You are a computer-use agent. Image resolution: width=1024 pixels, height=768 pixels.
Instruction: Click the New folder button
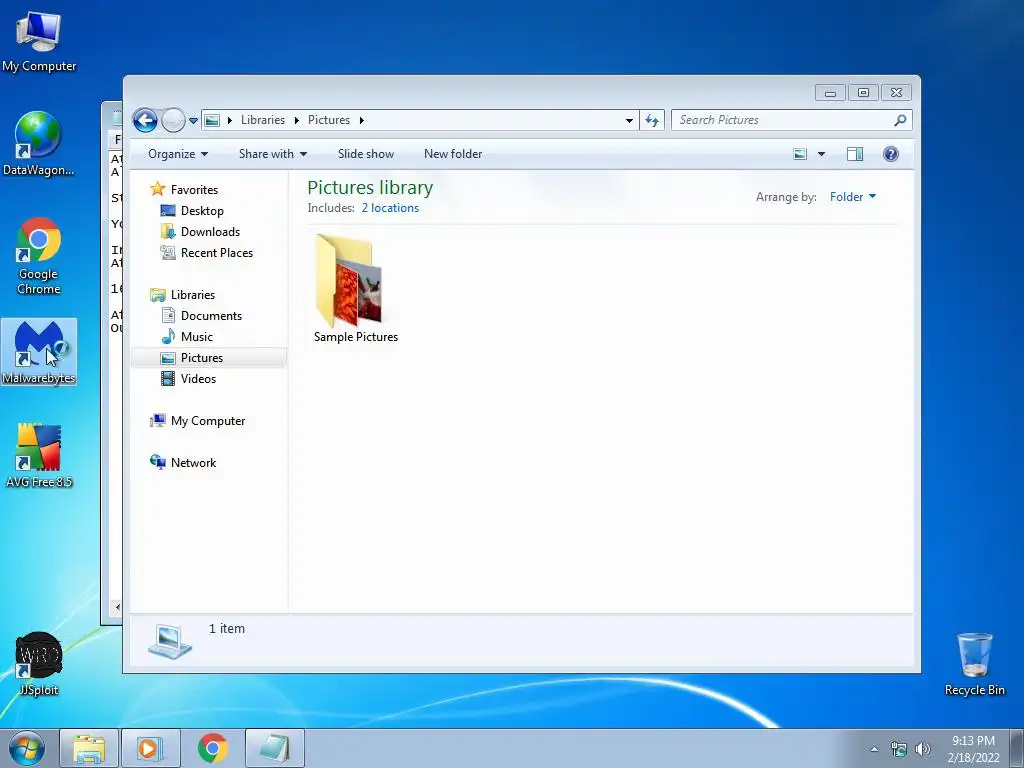(453, 154)
